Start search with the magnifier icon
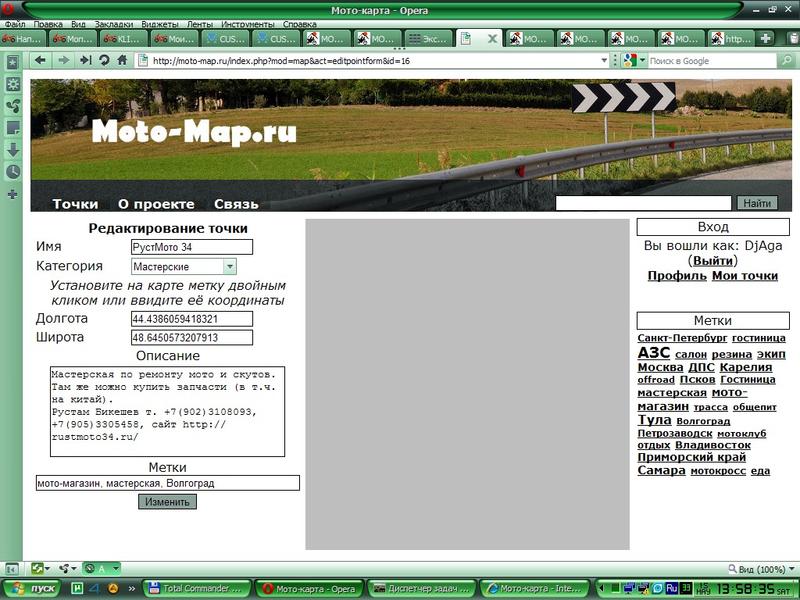This screenshot has height=600, width=800. click(786, 61)
